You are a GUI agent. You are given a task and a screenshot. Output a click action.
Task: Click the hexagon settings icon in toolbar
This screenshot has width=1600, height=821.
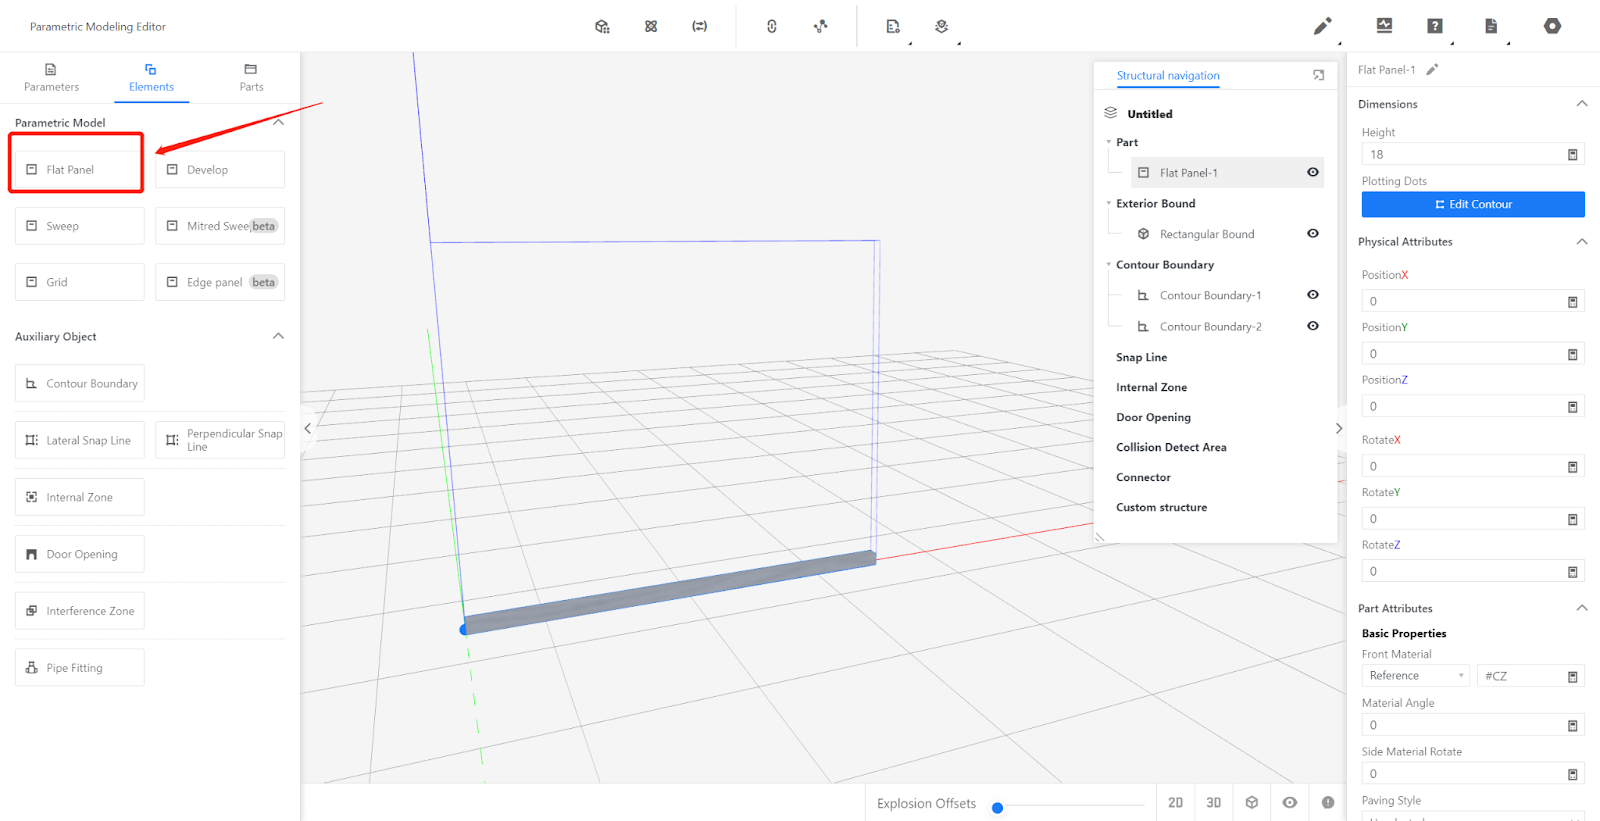tap(1552, 26)
